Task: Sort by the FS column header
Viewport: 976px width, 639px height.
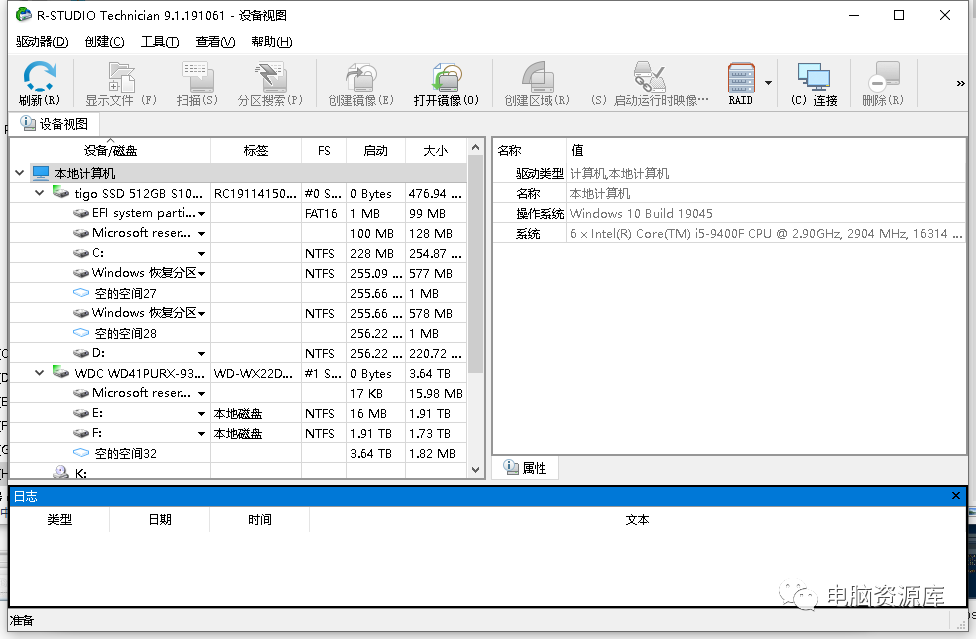Action: pyautogui.click(x=324, y=150)
